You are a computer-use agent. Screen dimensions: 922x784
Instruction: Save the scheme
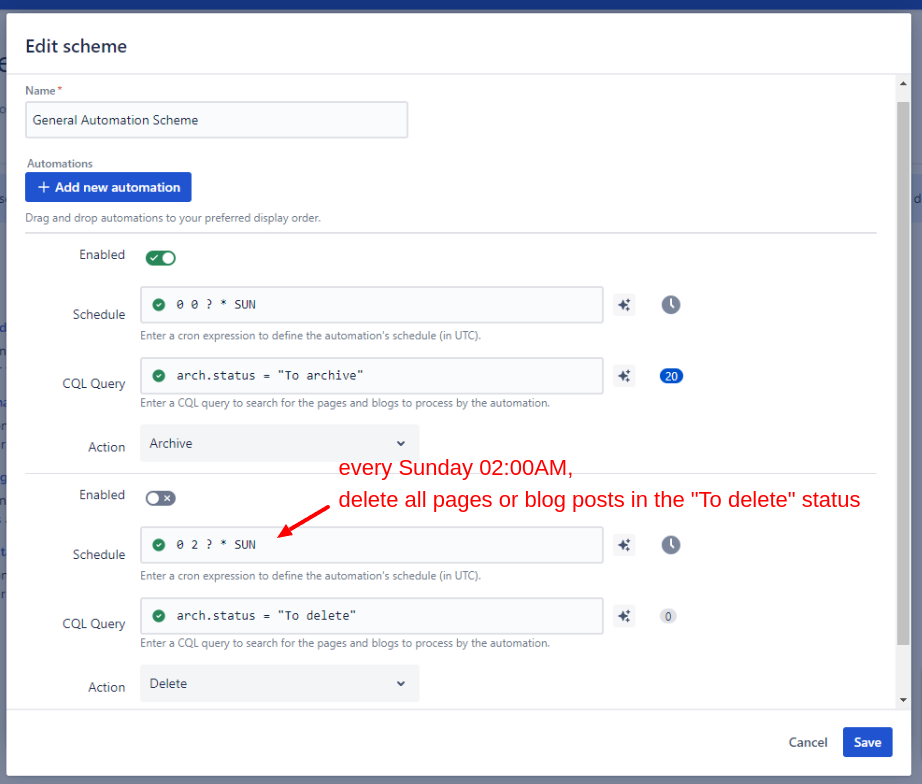[867, 742]
